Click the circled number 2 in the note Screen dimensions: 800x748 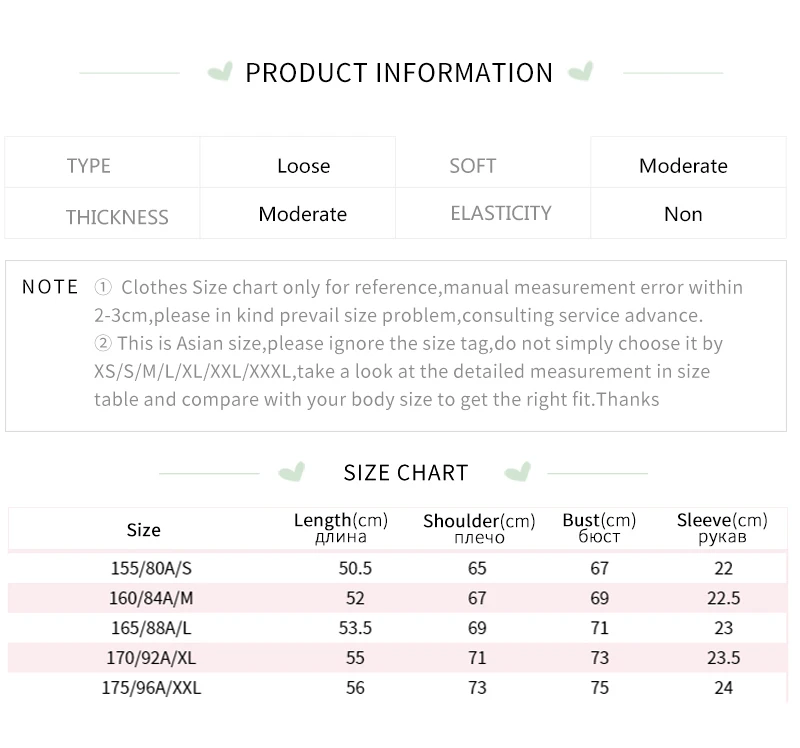coord(103,343)
